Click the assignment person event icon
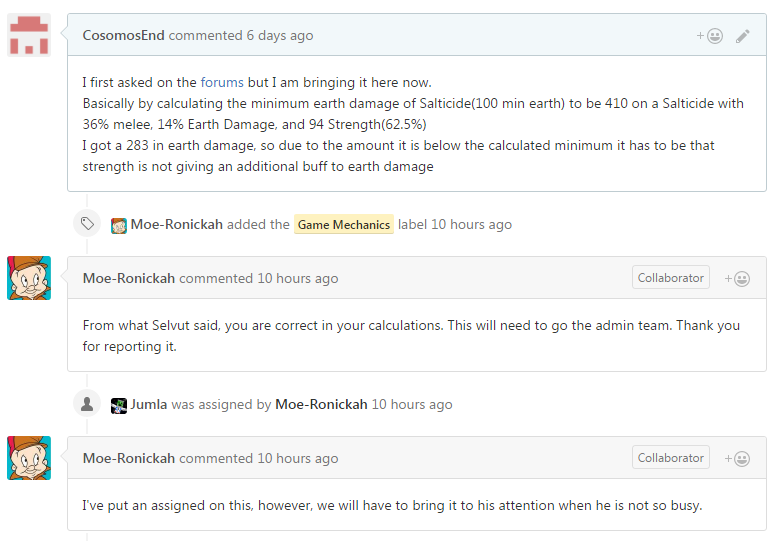This screenshot has width=774, height=541. click(x=87, y=404)
